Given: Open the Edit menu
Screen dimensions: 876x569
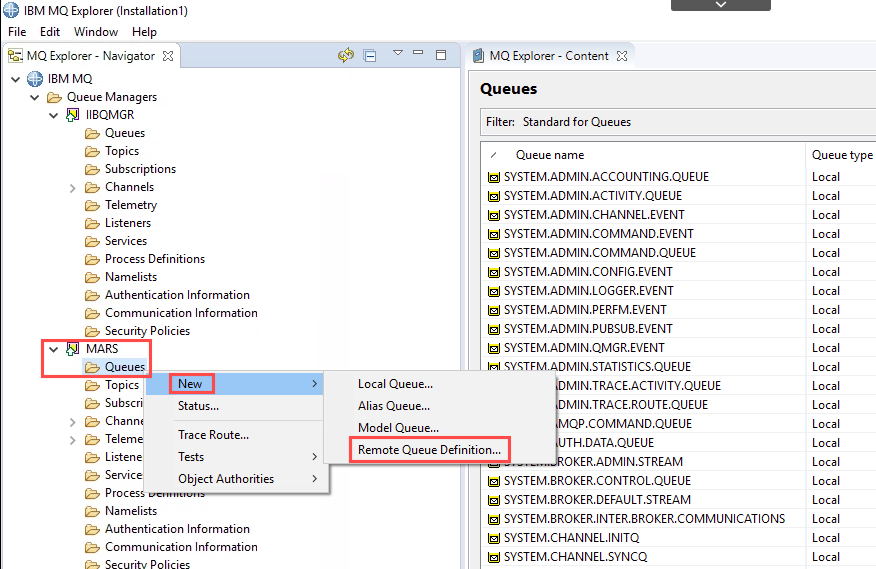Looking at the screenshot, I should tap(50, 32).
